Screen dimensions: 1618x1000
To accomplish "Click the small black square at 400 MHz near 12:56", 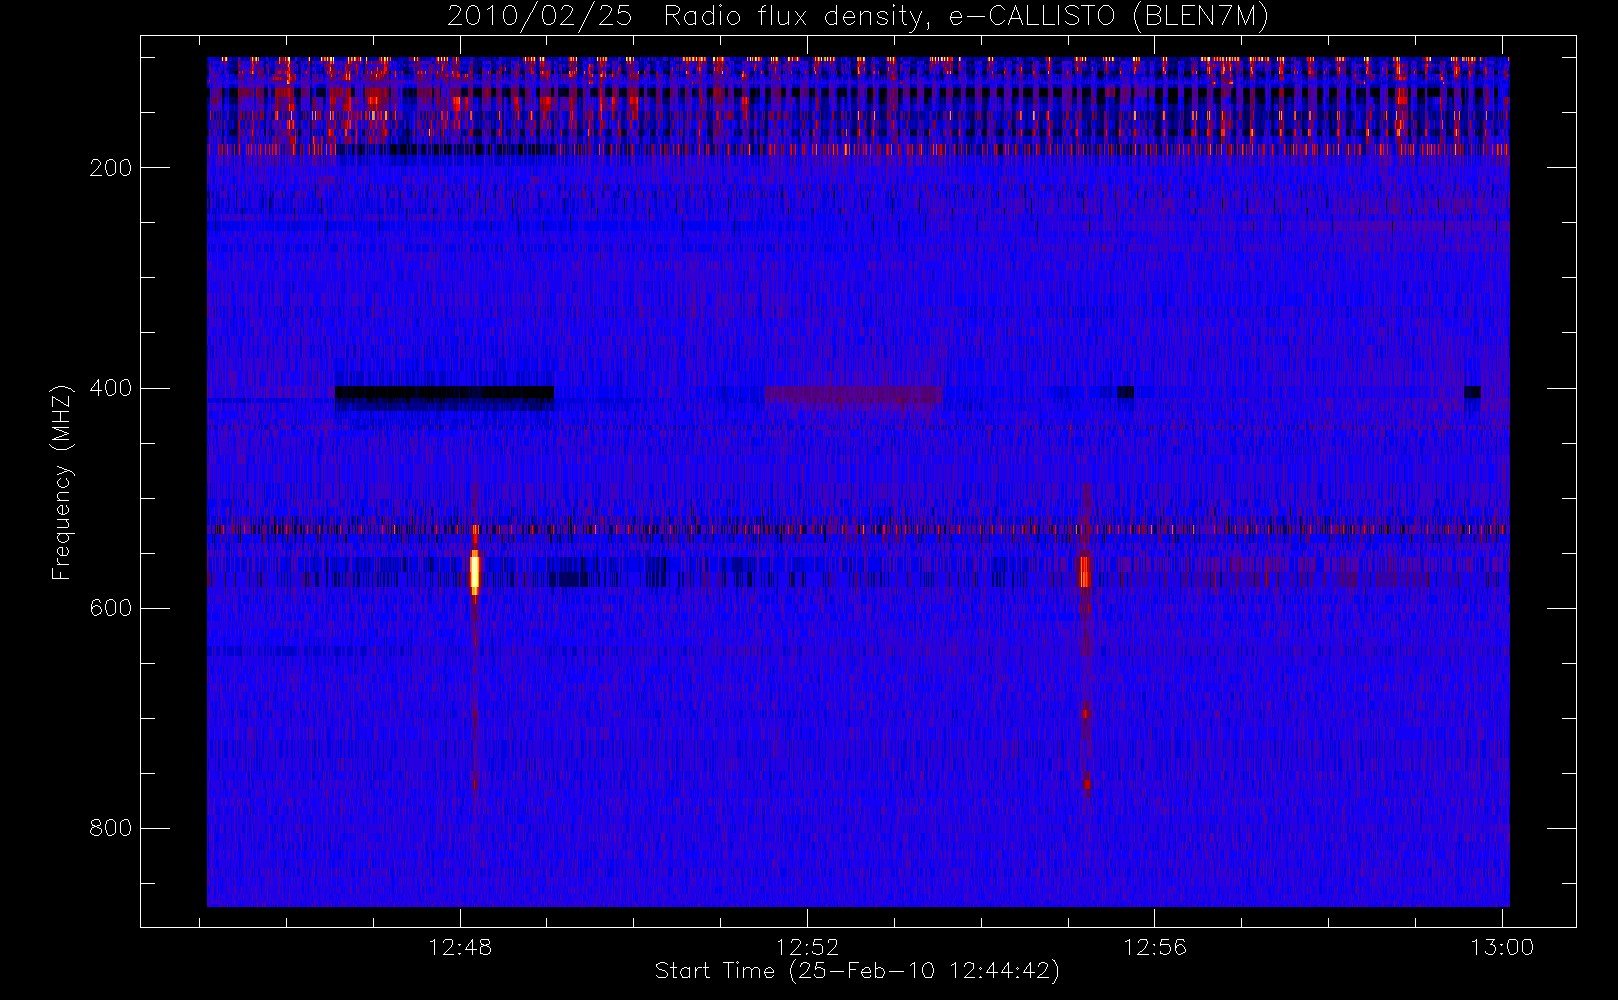I will (1125, 392).
